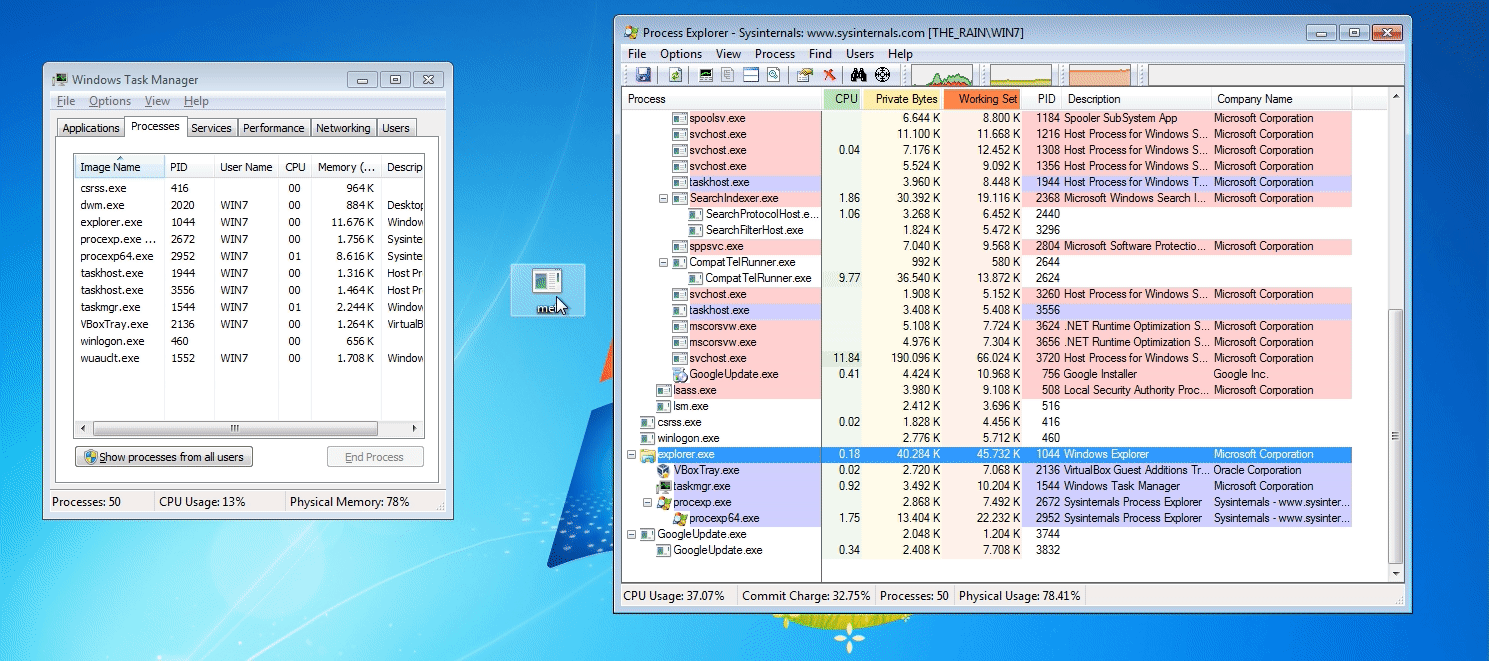The width and height of the screenshot is (1489, 661).
Task: Sort Task Manager by Image Name column
Action: [x=119, y=167]
